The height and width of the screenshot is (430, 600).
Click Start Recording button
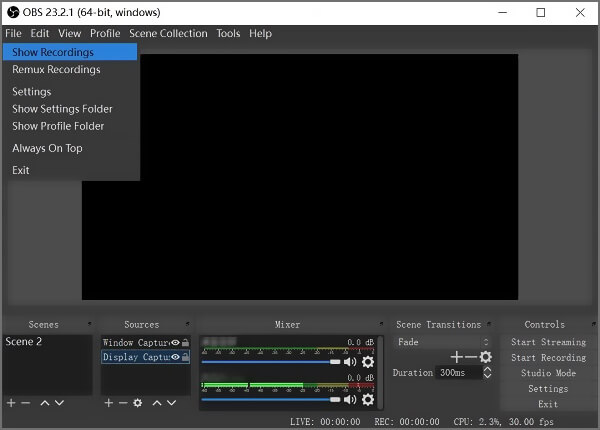pyautogui.click(x=548, y=358)
